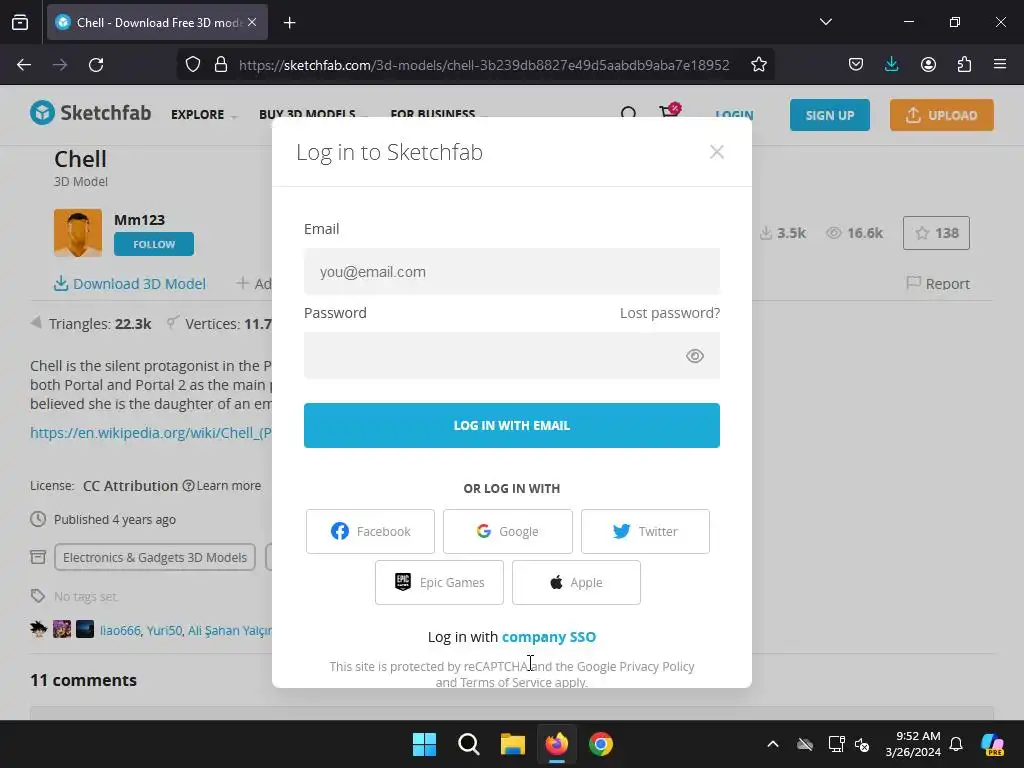Click the Mm123 username
Image resolution: width=1024 pixels, height=768 pixels.
[x=139, y=220]
